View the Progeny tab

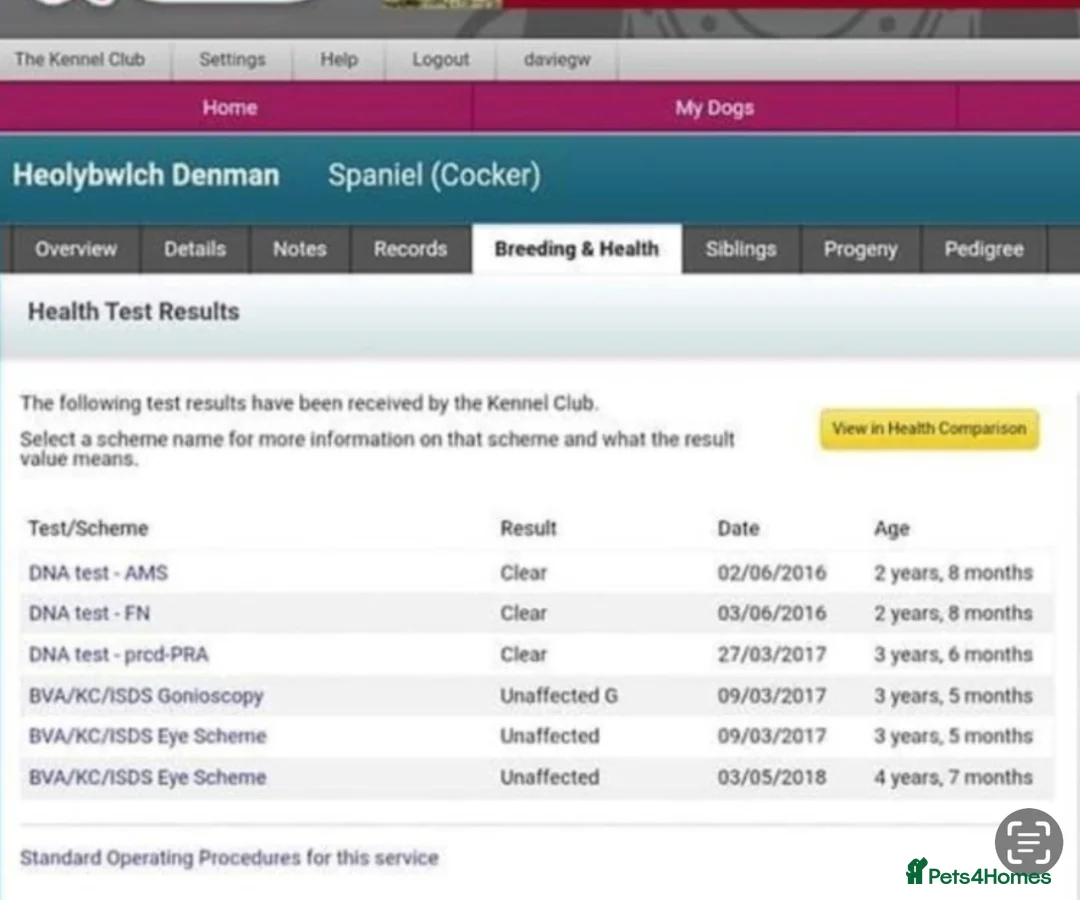860,249
